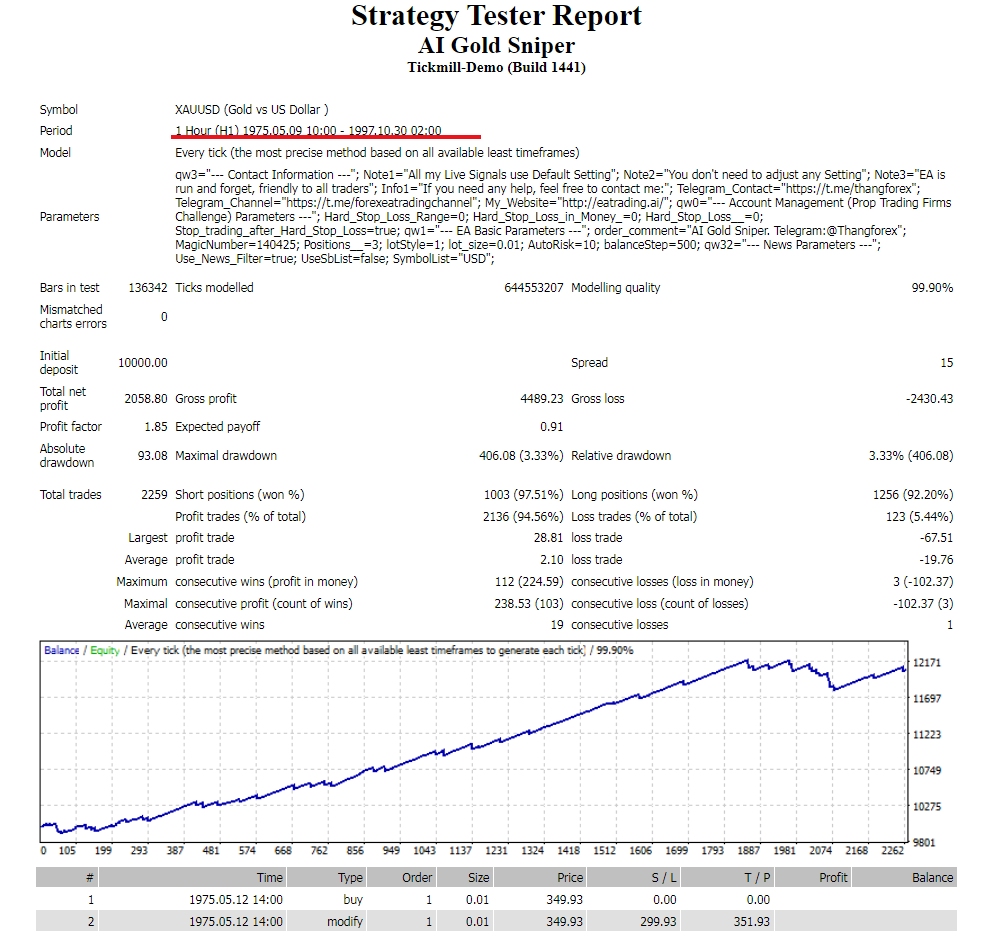This screenshot has width=1005, height=937.
Task: Click the Order column header
Action: pos(416,877)
